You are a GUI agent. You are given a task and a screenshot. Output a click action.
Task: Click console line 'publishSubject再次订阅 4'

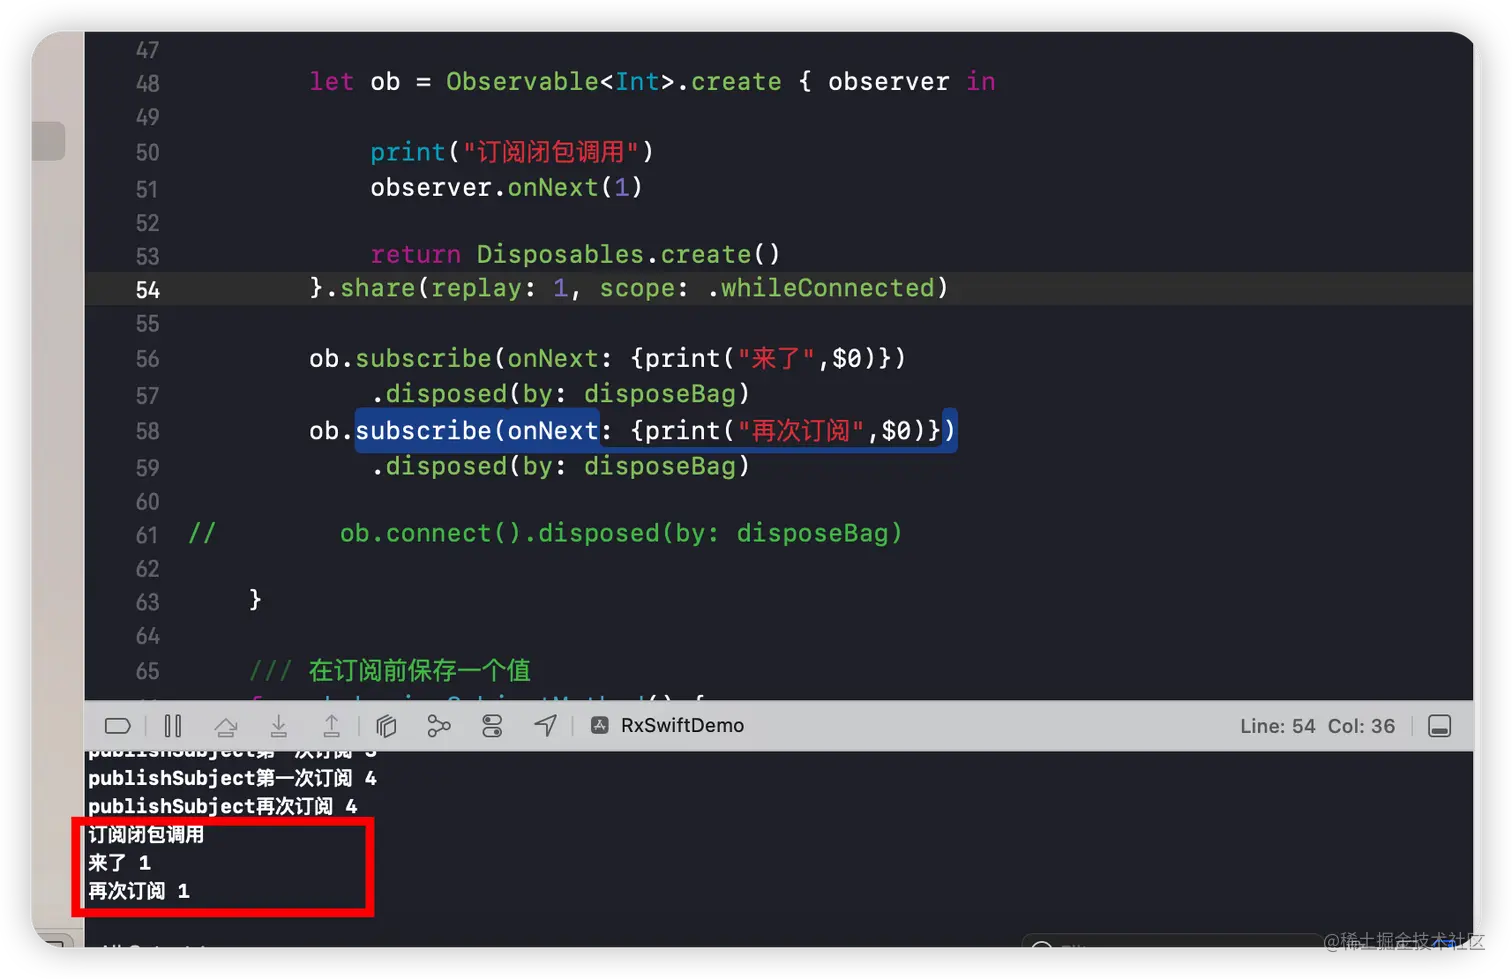[222, 806]
